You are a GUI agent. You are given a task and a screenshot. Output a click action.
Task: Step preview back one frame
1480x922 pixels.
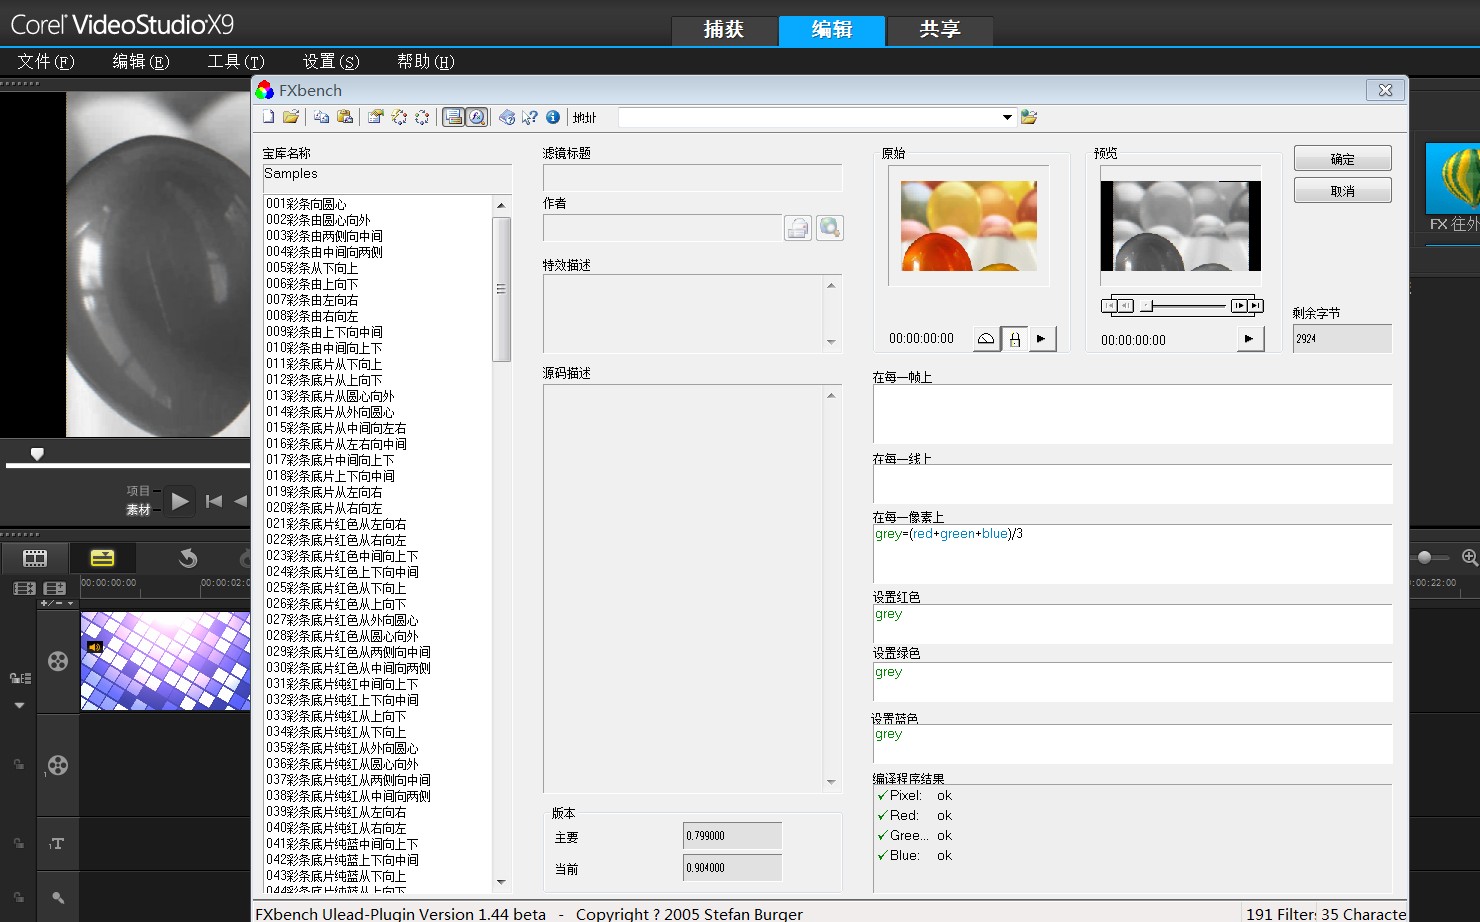(x=1126, y=306)
